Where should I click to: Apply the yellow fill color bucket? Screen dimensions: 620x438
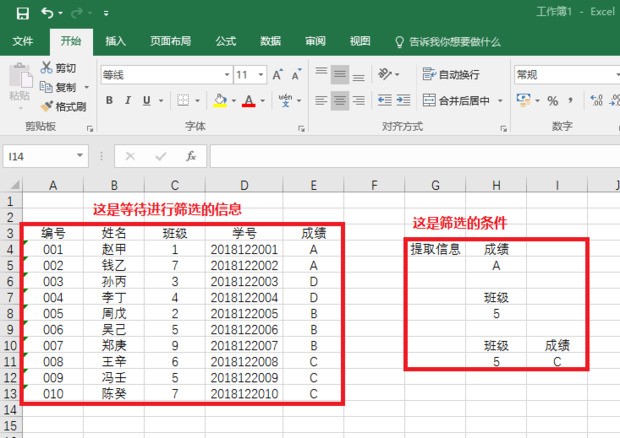click(220, 100)
